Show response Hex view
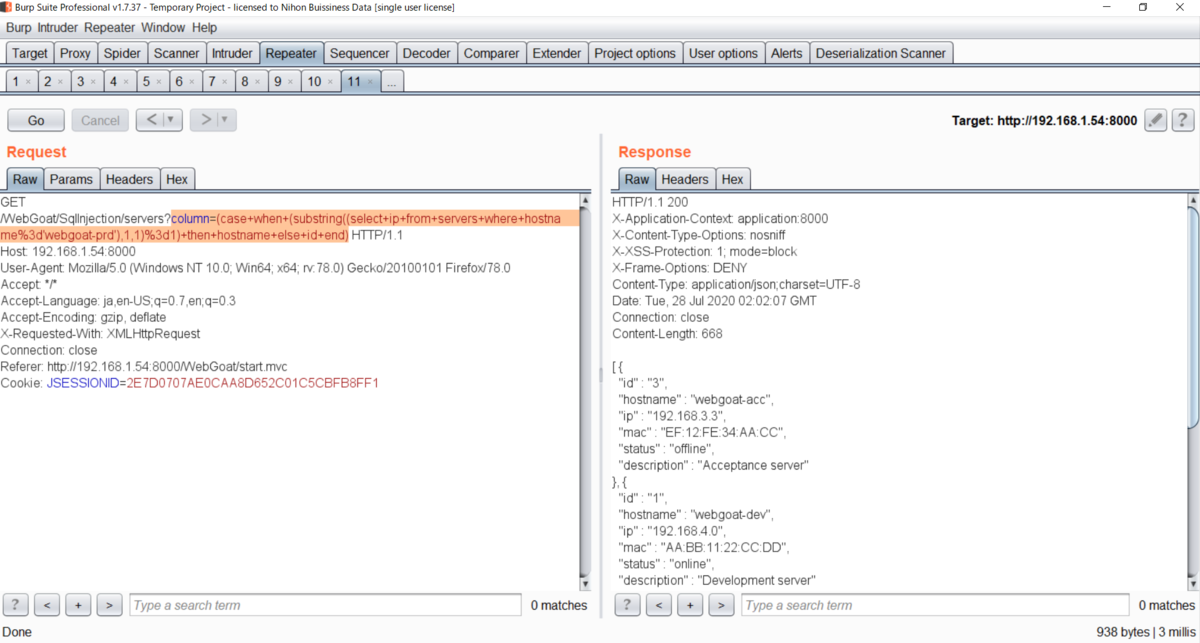 click(732, 179)
